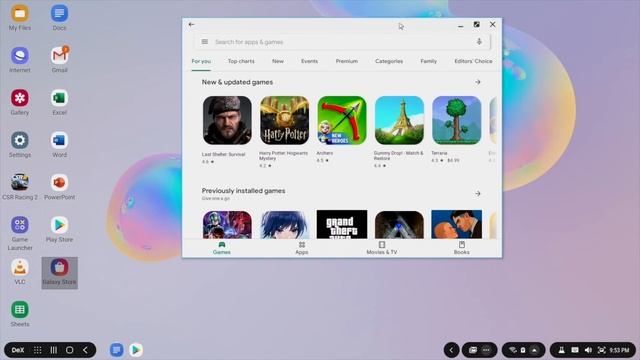Go back in the Play Store window

point(191,24)
